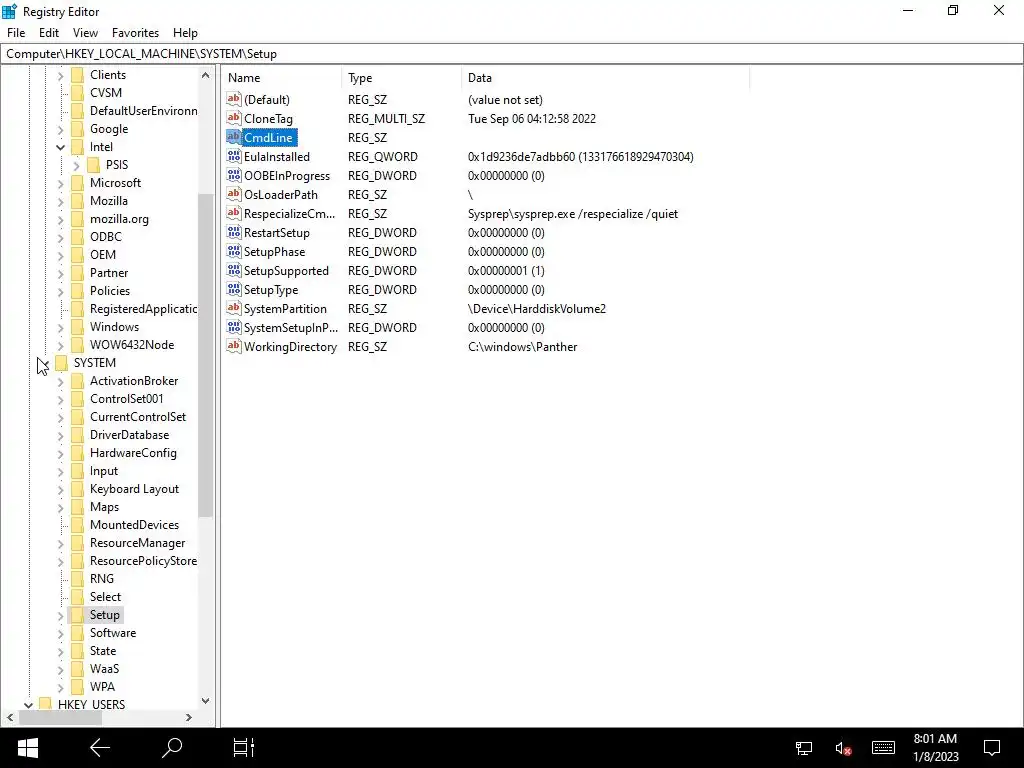The width and height of the screenshot is (1024, 768).
Task: Sort values by Name column header
Action: tap(281, 78)
